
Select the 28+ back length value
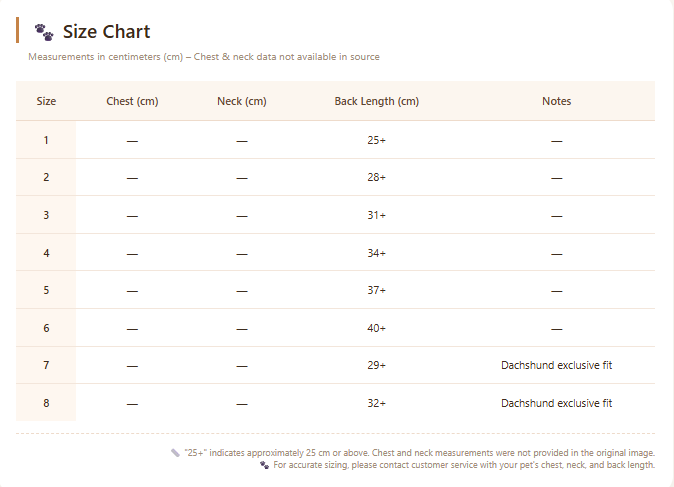[x=377, y=177]
